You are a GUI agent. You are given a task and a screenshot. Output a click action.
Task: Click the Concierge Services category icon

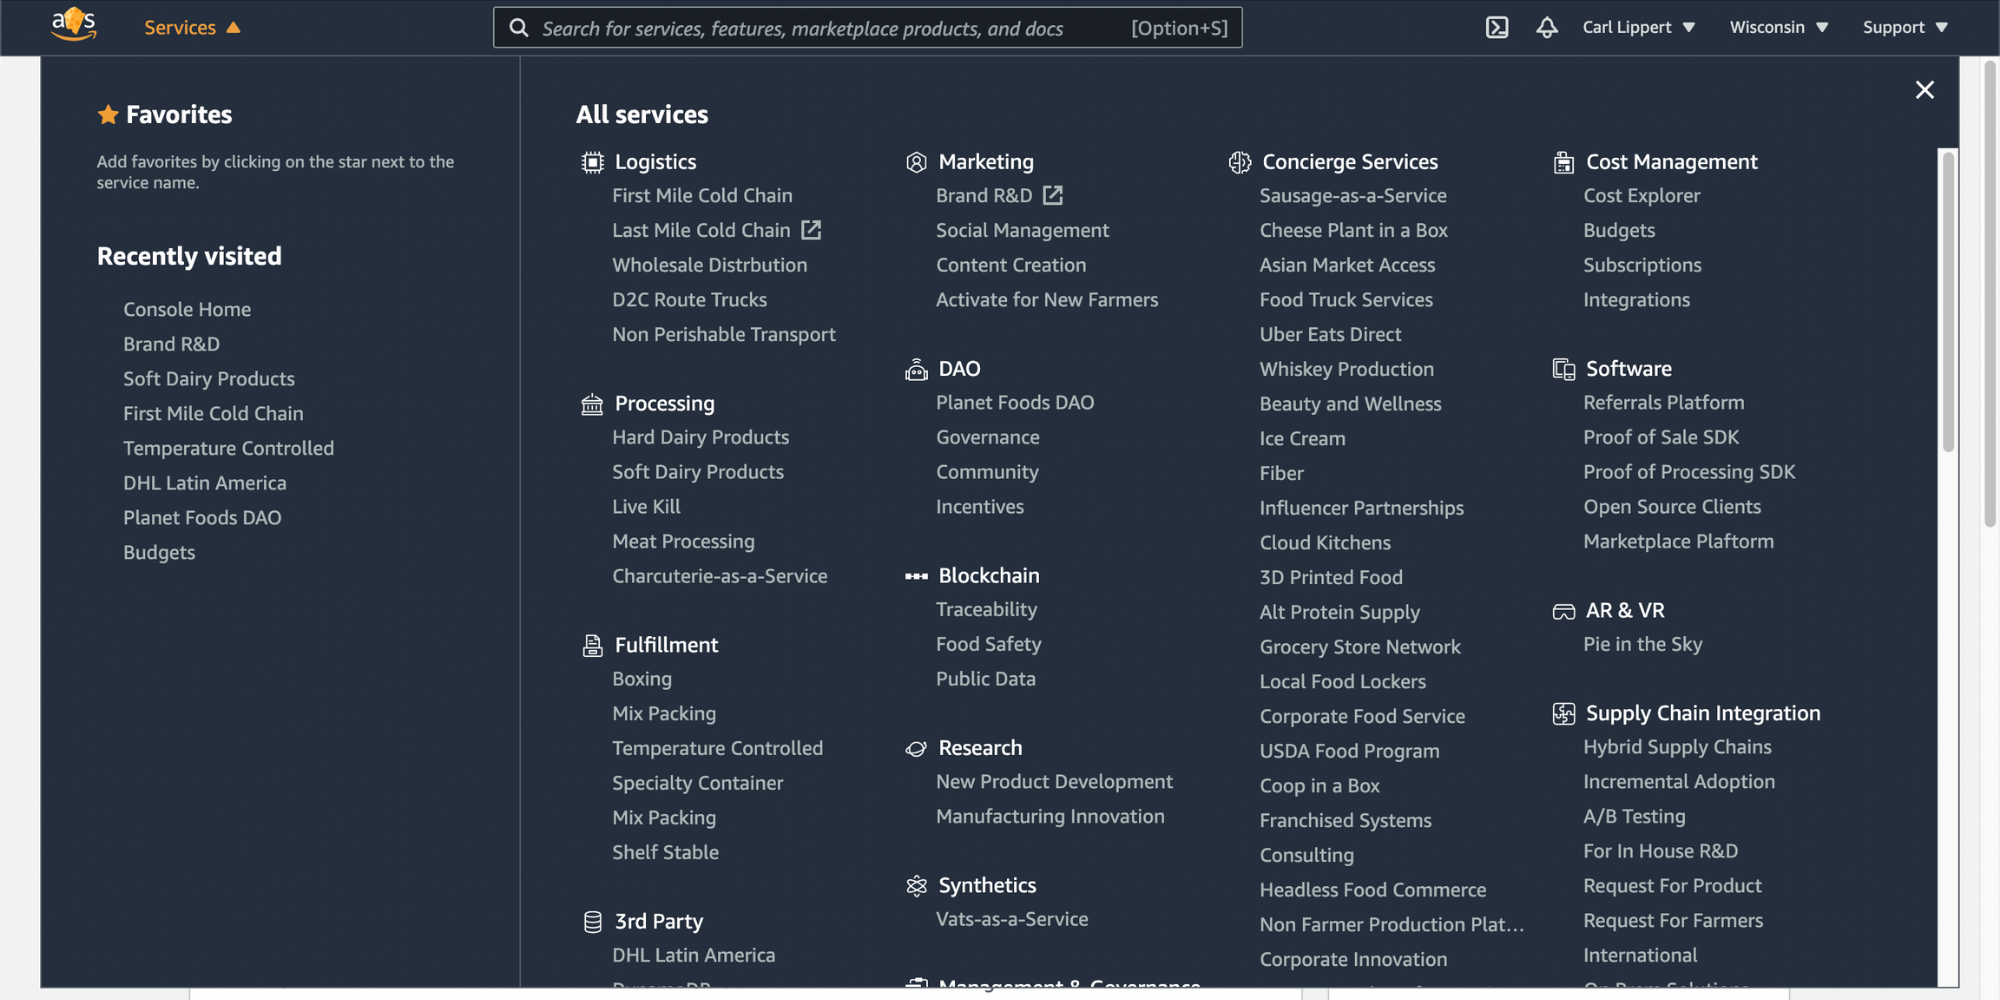point(1240,162)
